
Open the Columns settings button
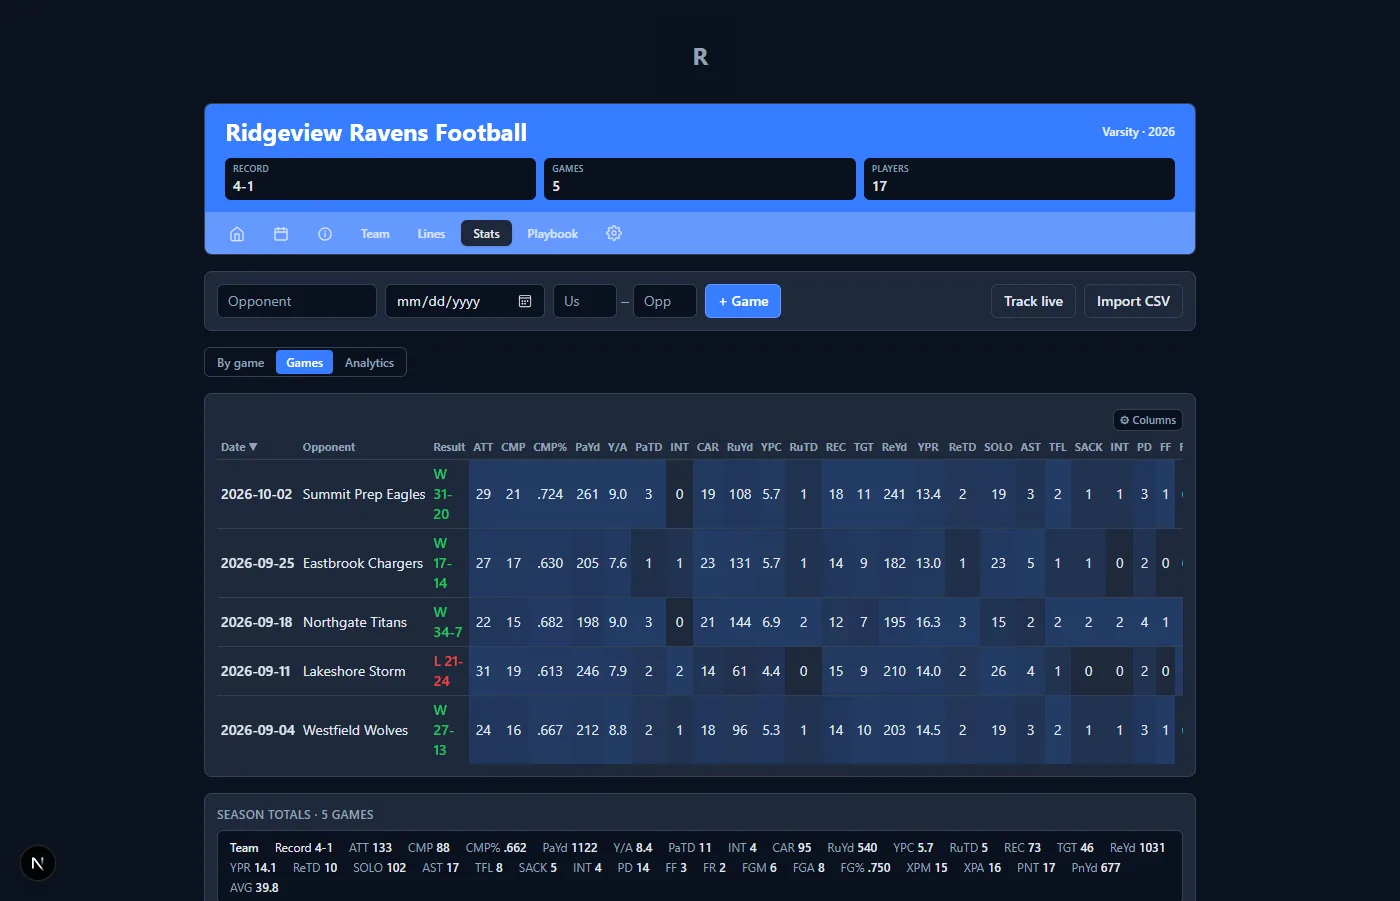coord(1148,420)
